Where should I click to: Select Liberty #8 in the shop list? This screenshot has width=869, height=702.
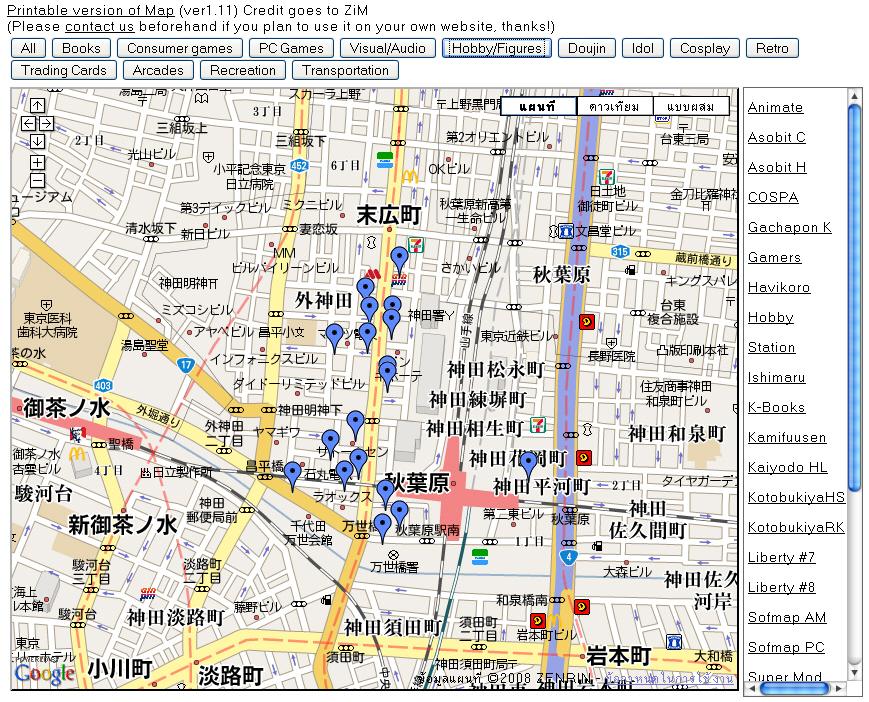(x=781, y=587)
